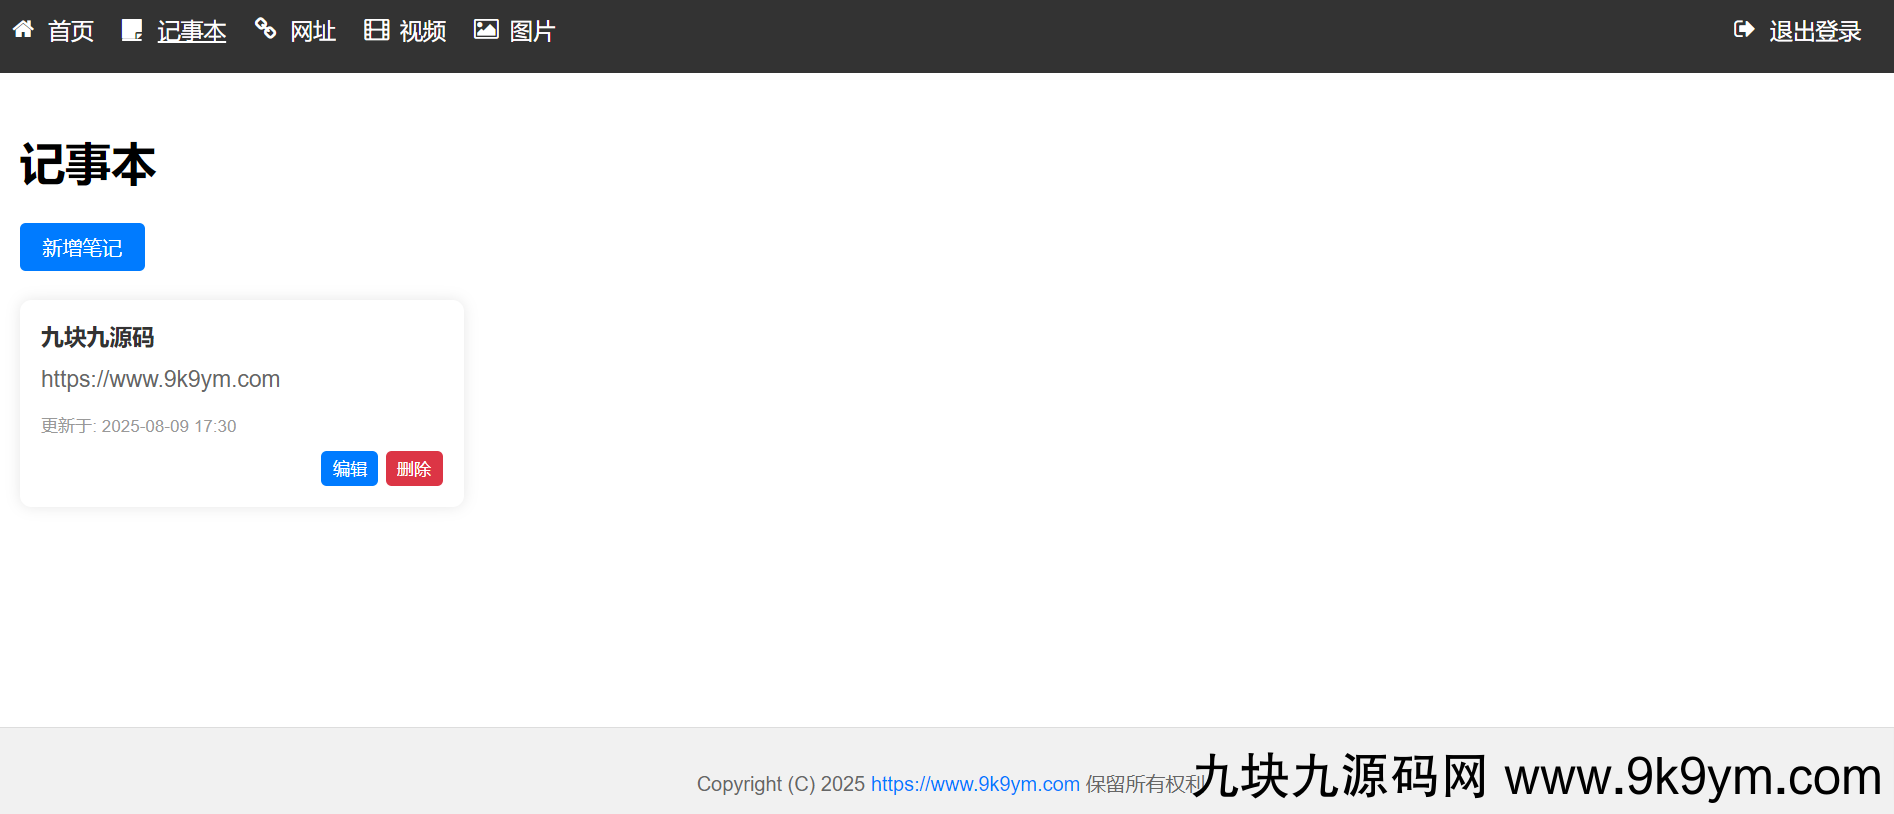This screenshot has height=814, width=1894.
Task: Click the note body URL text
Action: coord(160,380)
